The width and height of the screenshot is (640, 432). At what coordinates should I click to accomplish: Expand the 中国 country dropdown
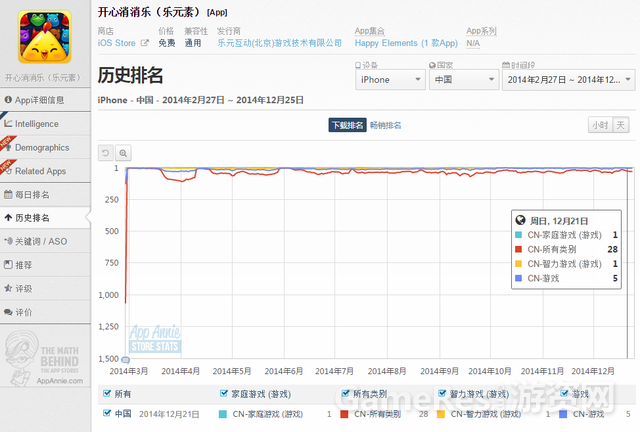(x=464, y=80)
